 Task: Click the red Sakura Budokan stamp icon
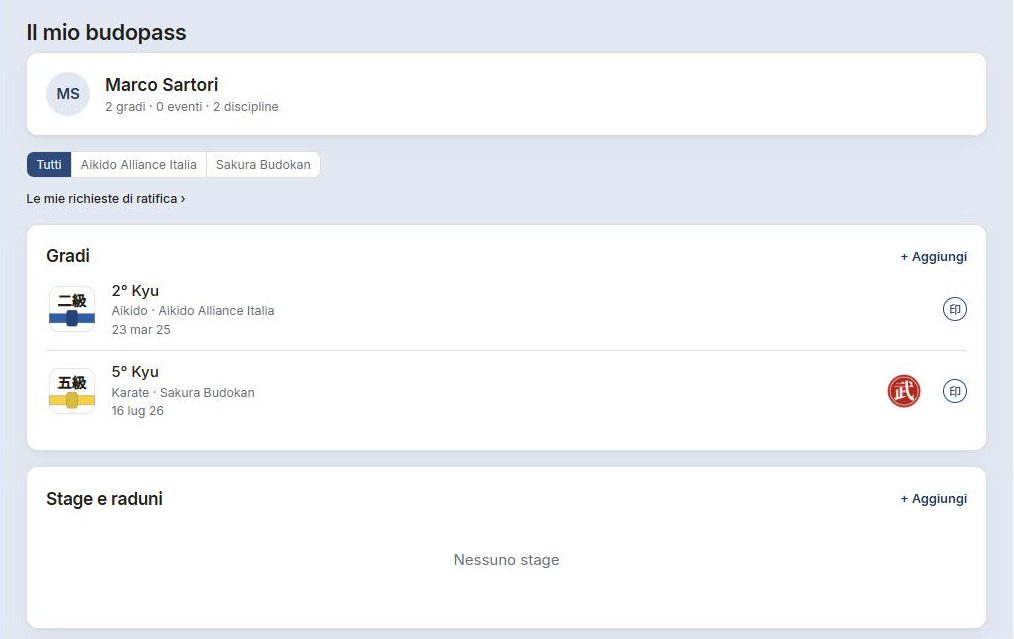[903, 391]
